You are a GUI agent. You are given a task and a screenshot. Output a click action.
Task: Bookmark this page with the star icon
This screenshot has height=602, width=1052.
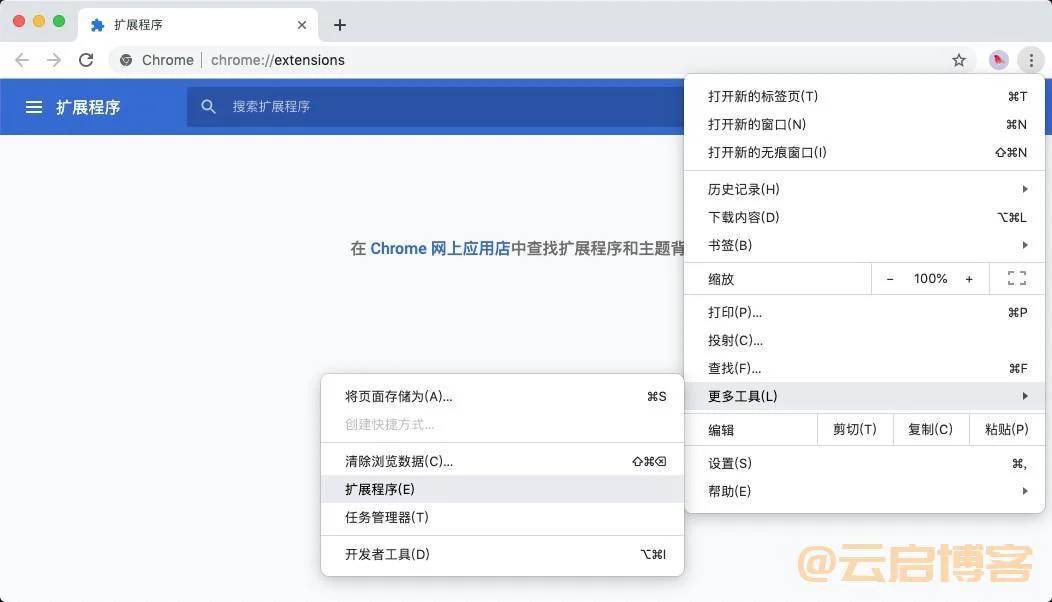[959, 60]
